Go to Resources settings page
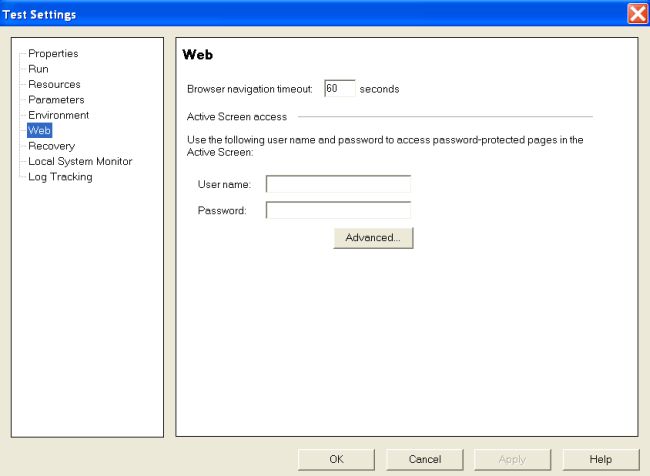 54,84
